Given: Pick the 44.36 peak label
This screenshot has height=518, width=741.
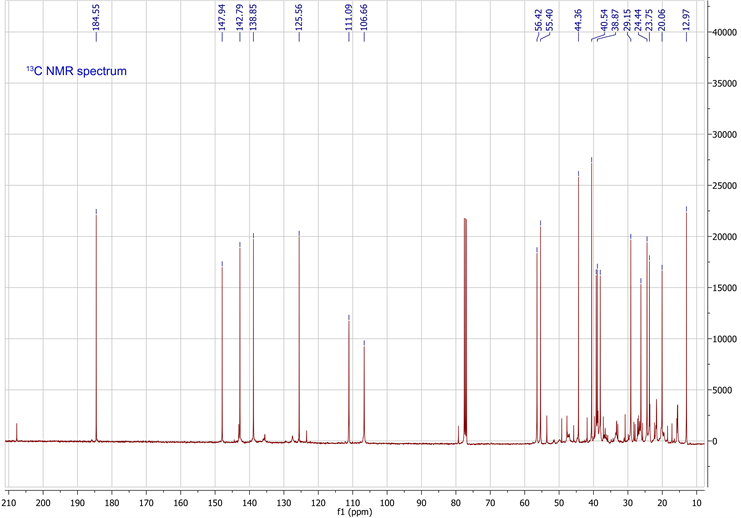Looking at the screenshot, I should [578, 20].
